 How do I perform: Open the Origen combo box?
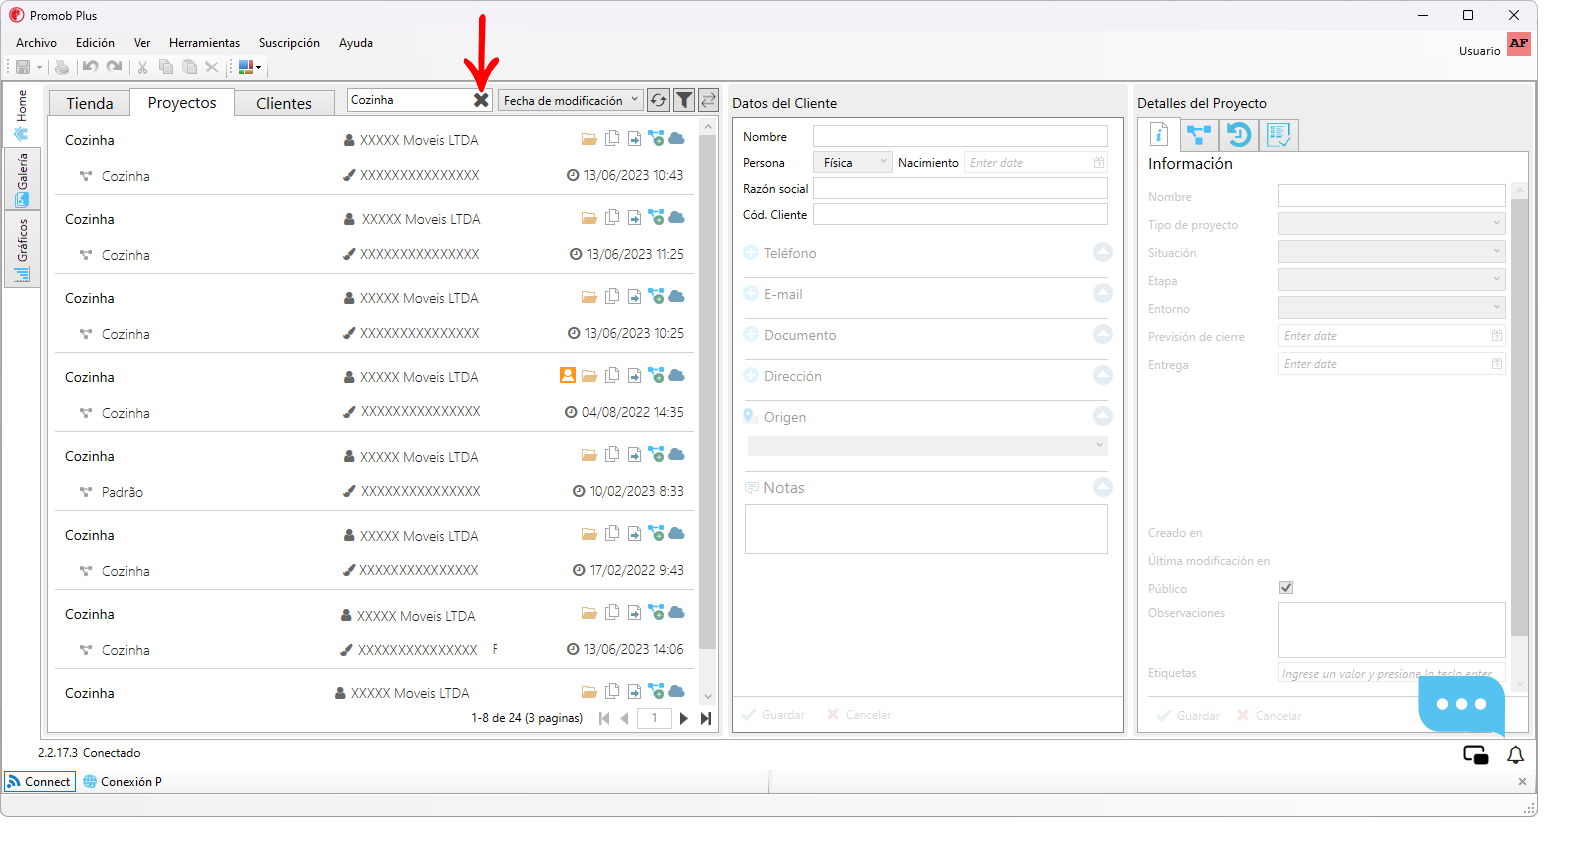point(927,446)
